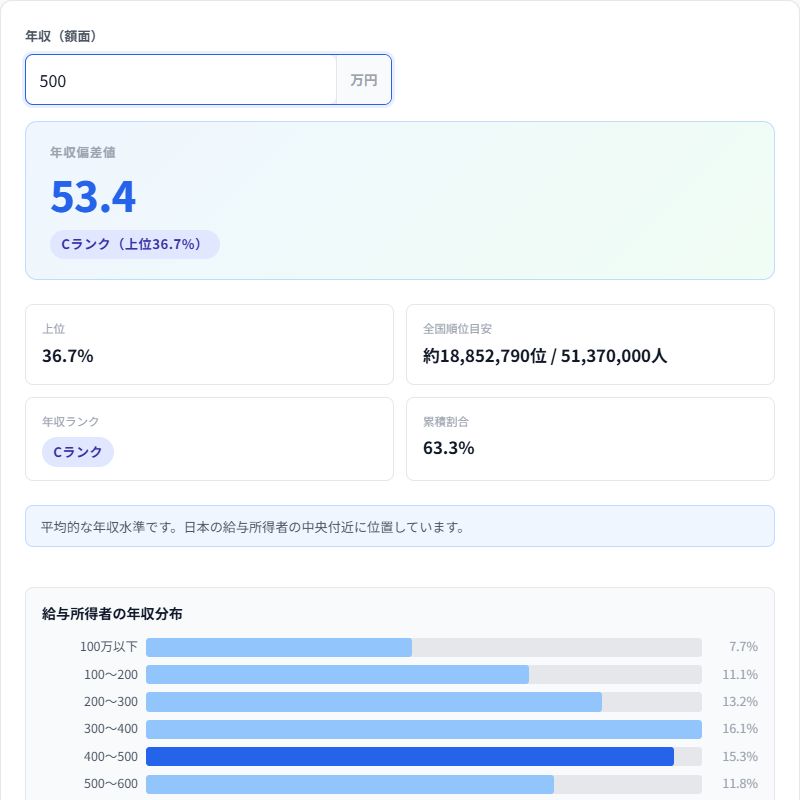Click the 16.1% percentage value
This screenshot has width=800, height=800.
(740, 729)
